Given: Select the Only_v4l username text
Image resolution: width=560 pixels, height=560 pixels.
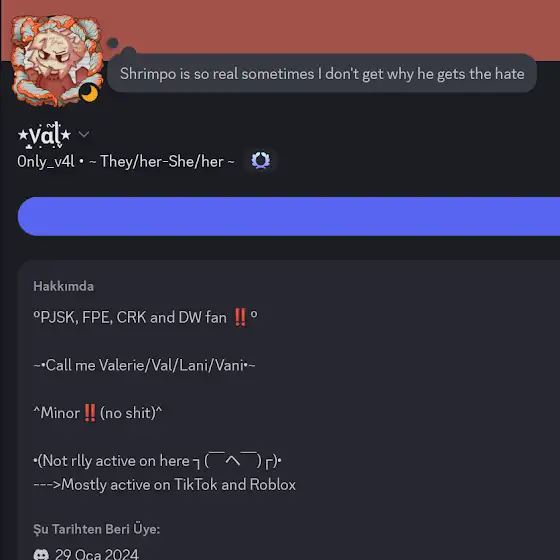Looking at the screenshot, I should 46,162.
